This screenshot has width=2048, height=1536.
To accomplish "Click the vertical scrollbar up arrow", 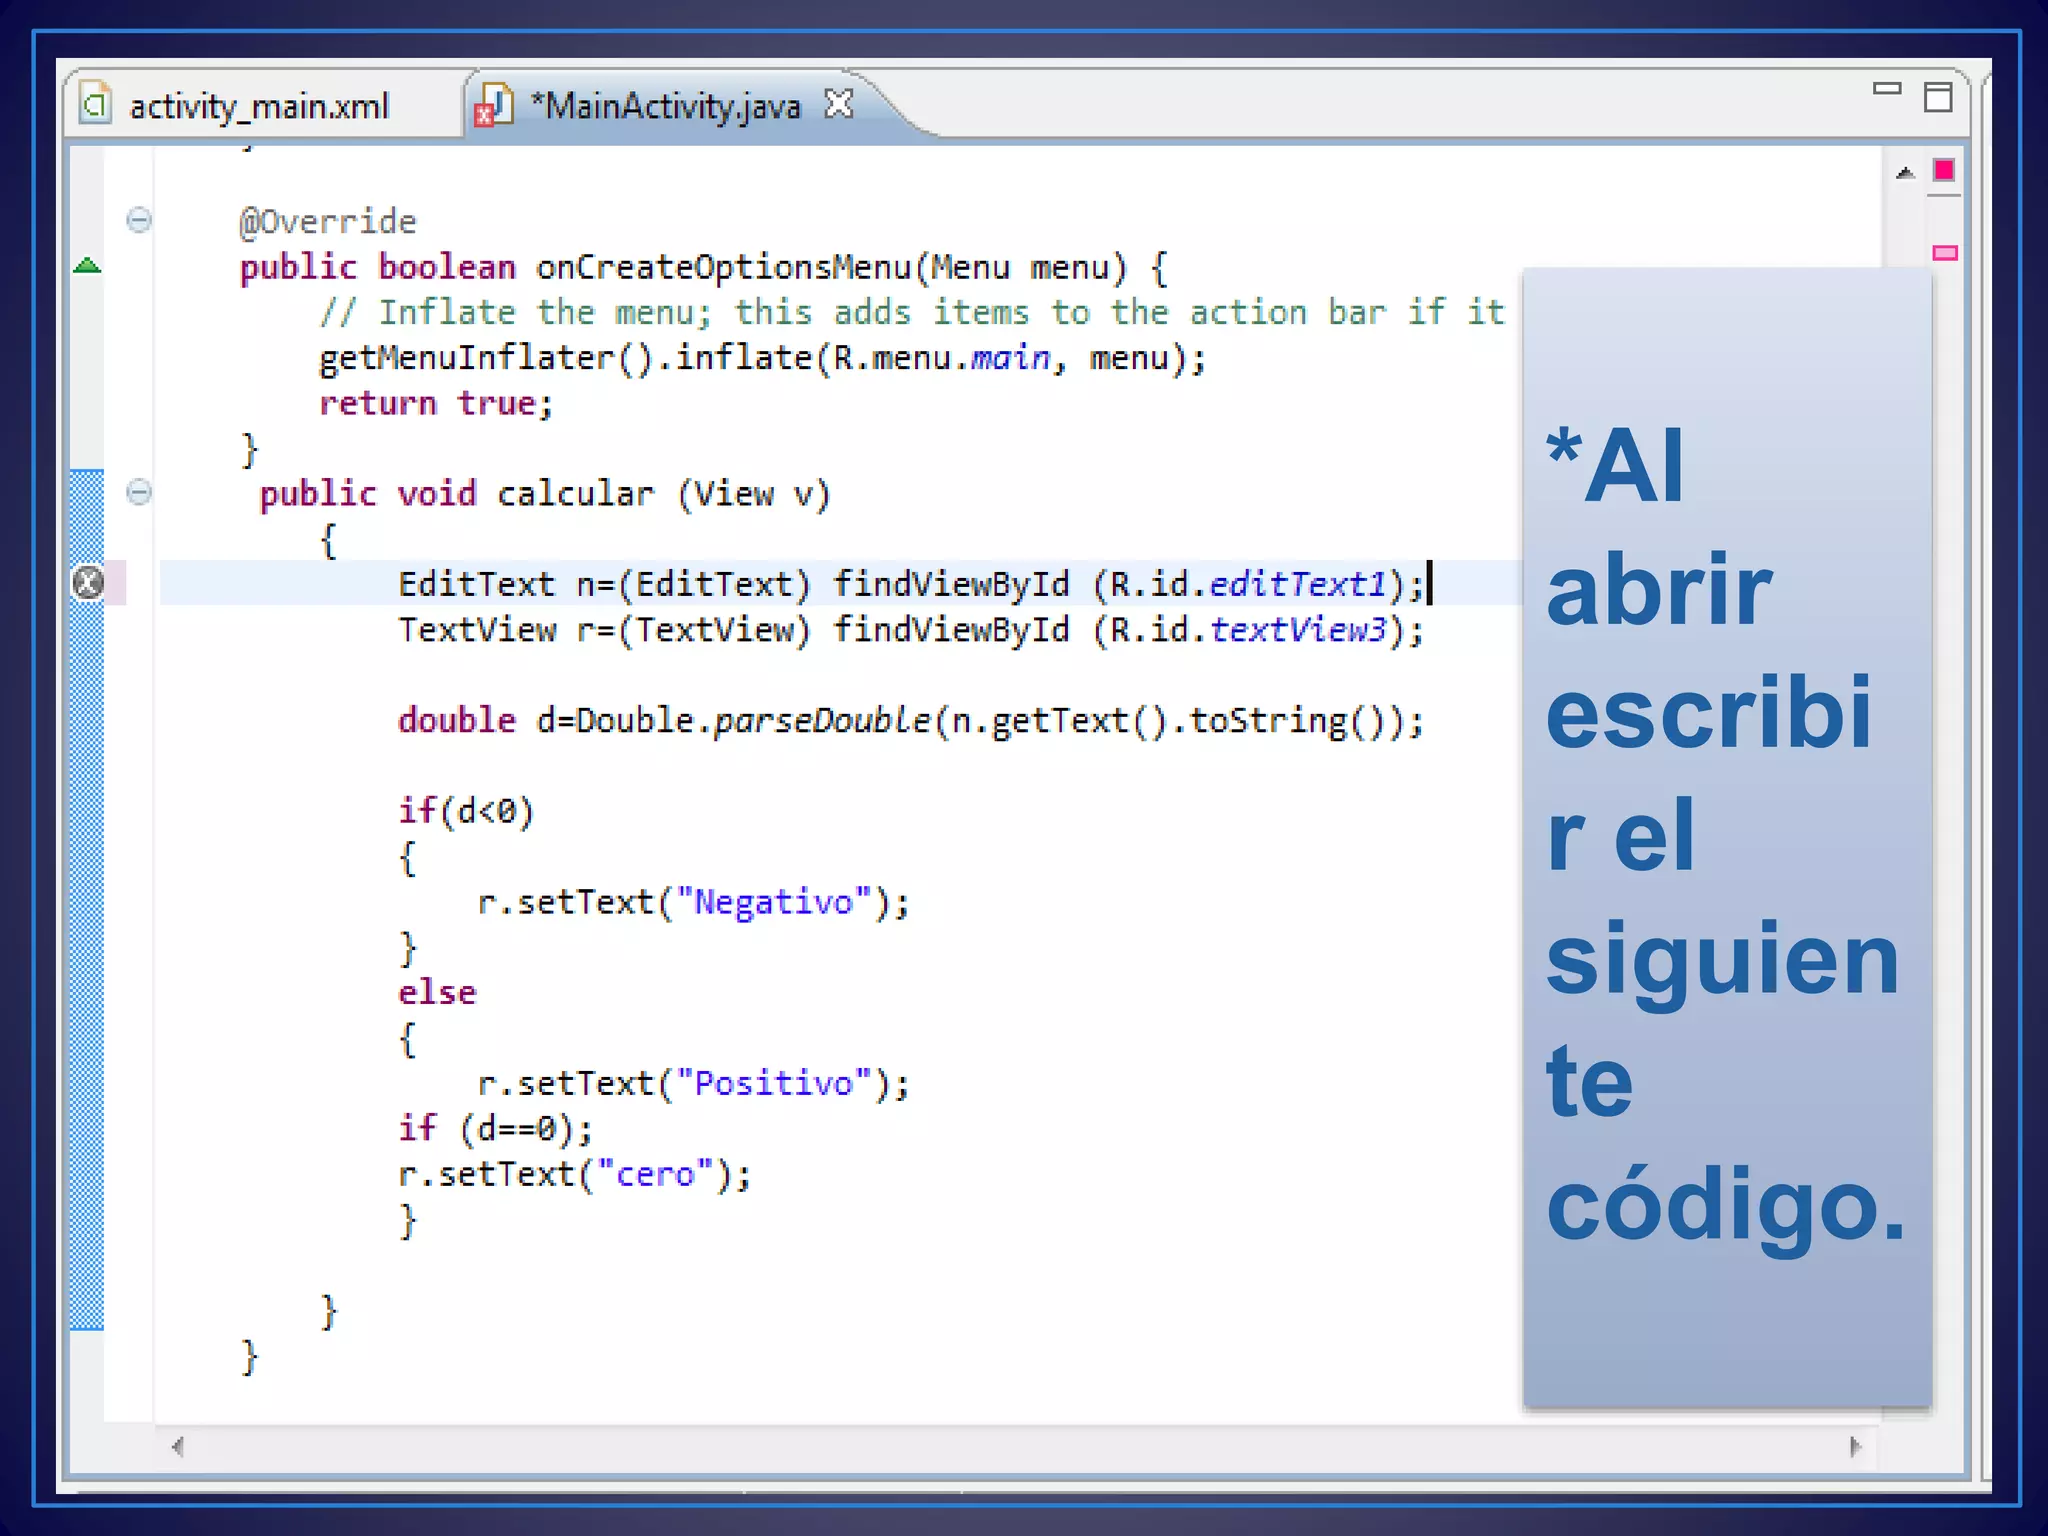I will pyautogui.click(x=1905, y=173).
